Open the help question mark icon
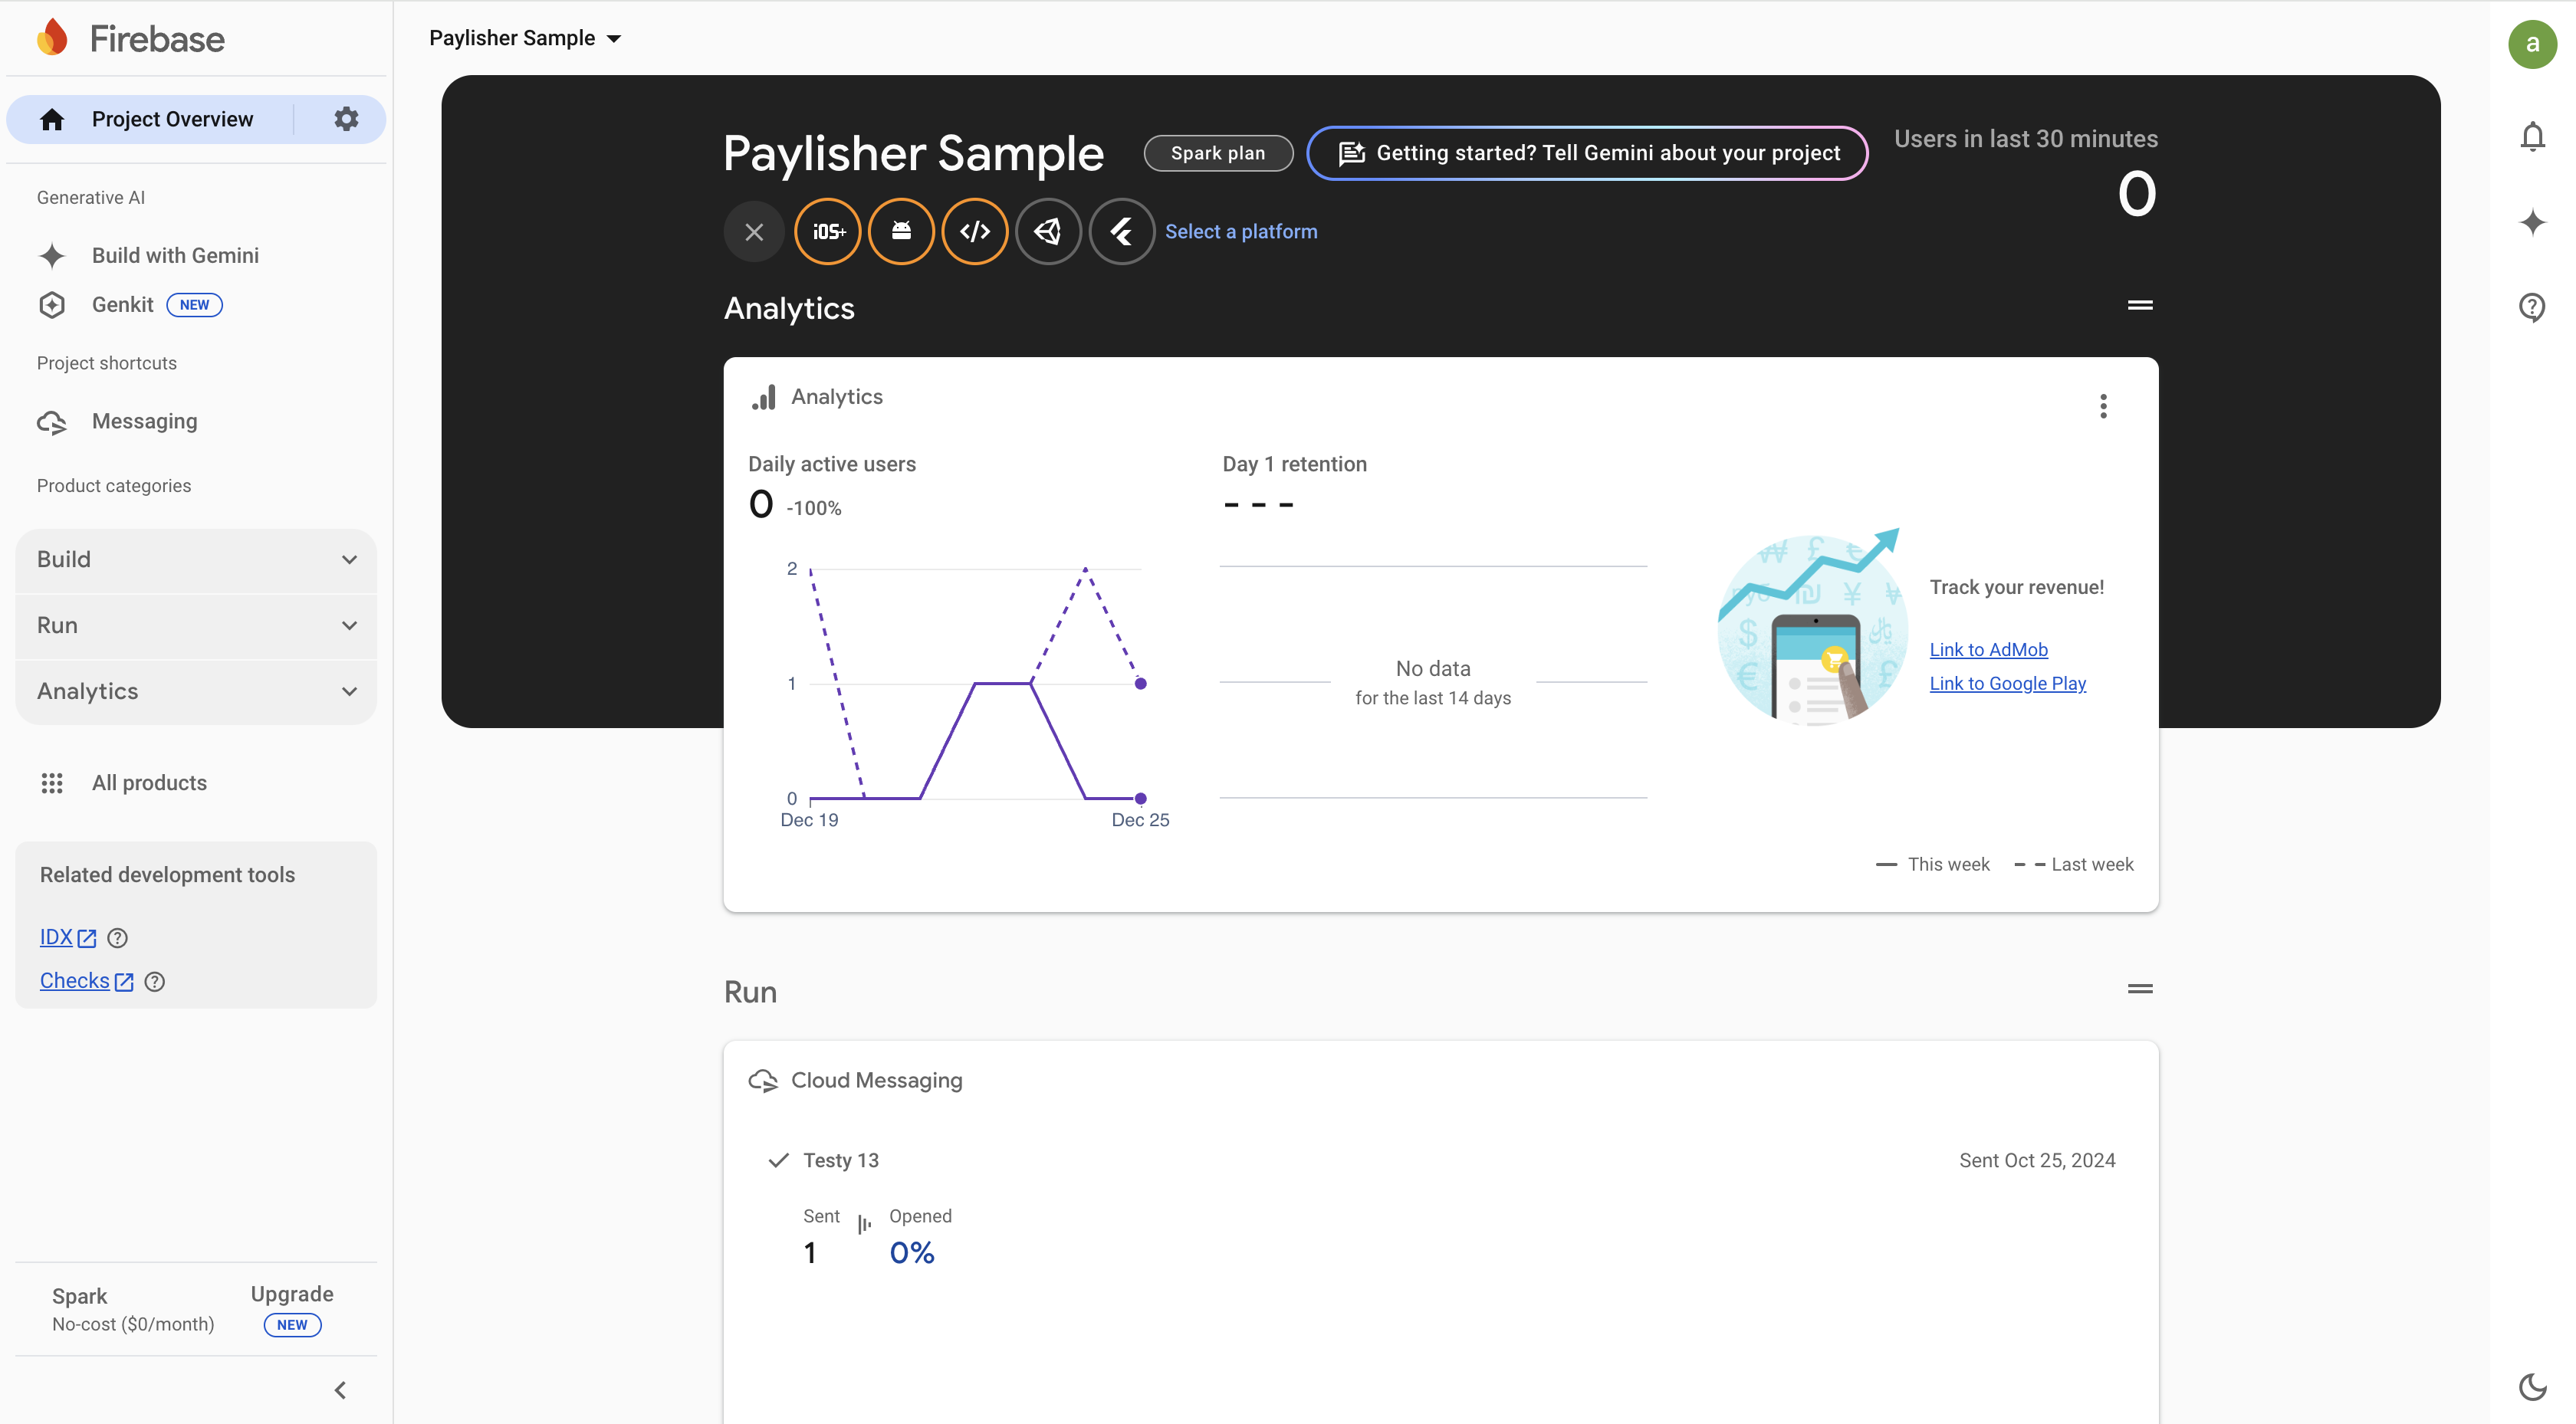This screenshot has width=2576, height=1424. (x=2532, y=307)
